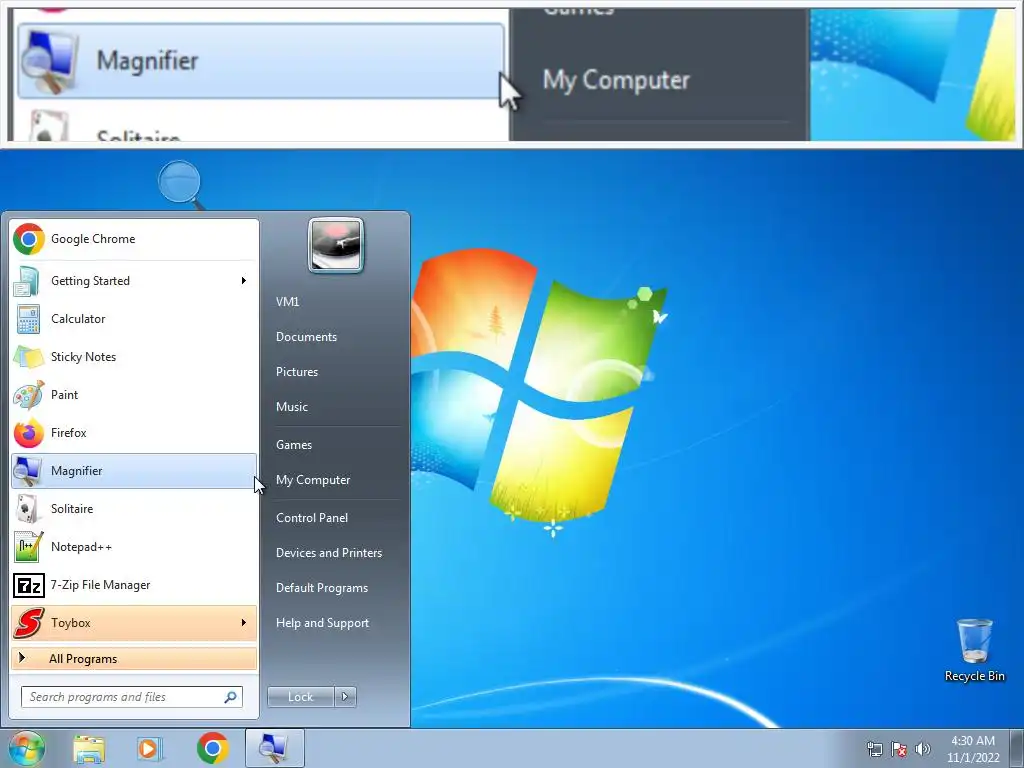Click Show desktop strip at taskbar end
Image resolution: width=1024 pixels, height=768 pixels.
point(1017,749)
